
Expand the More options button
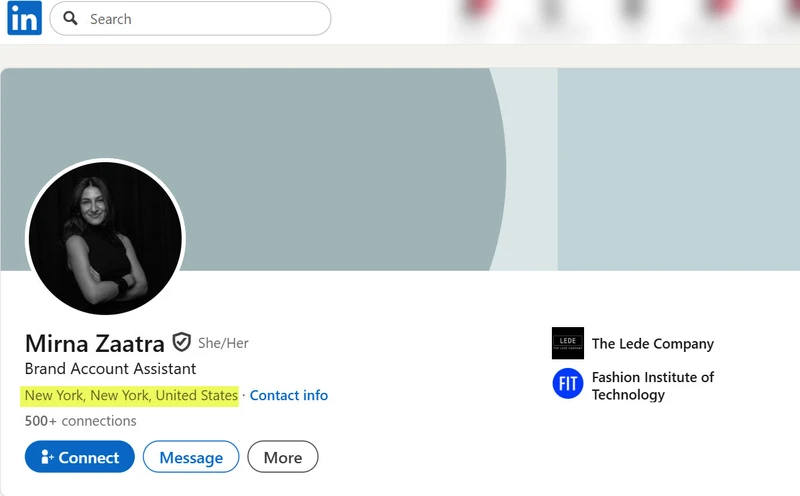(x=283, y=457)
